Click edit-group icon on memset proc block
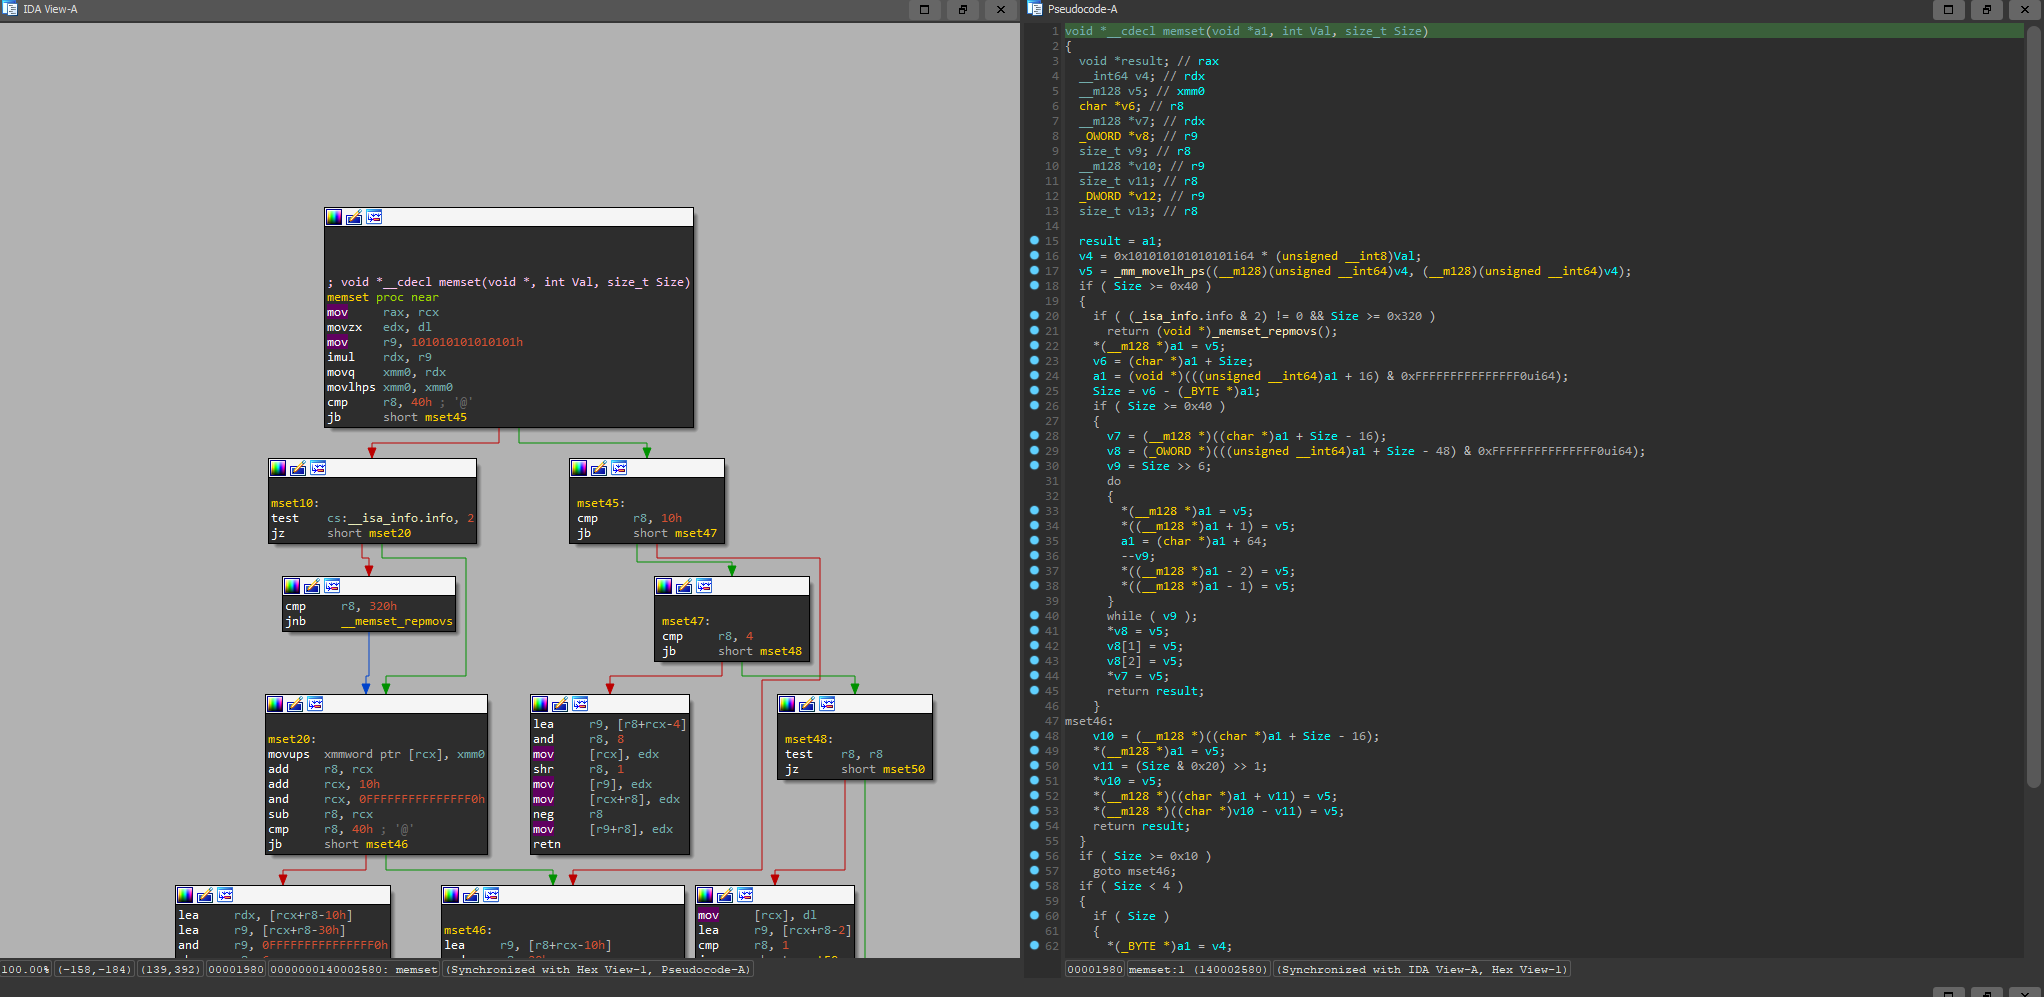 pos(354,217)
